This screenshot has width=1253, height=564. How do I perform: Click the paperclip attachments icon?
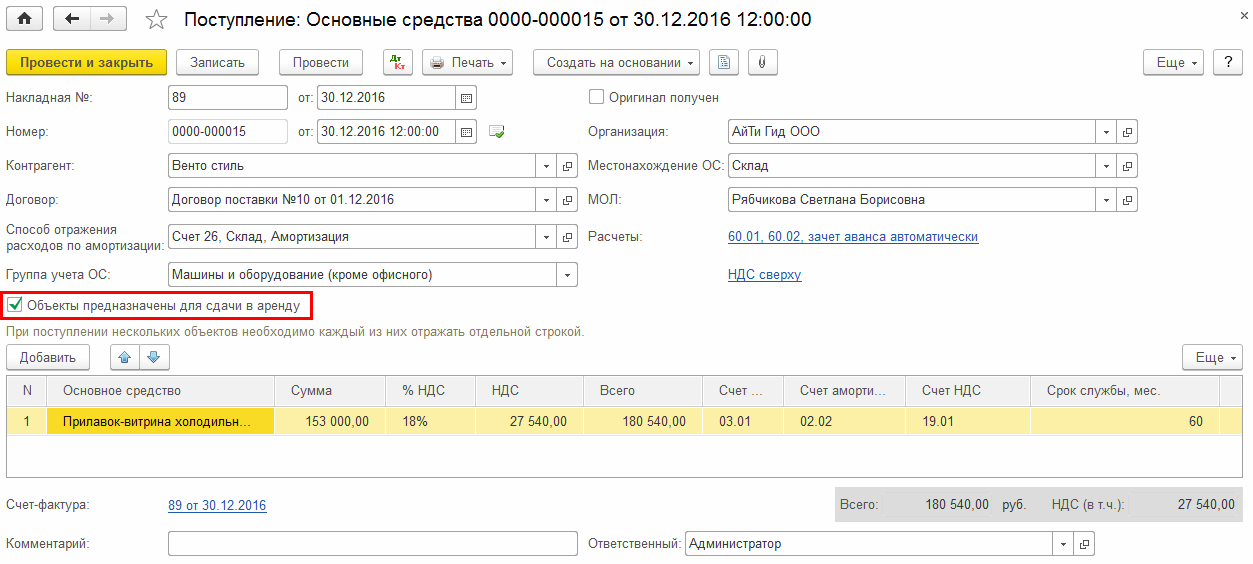[762, 62]
